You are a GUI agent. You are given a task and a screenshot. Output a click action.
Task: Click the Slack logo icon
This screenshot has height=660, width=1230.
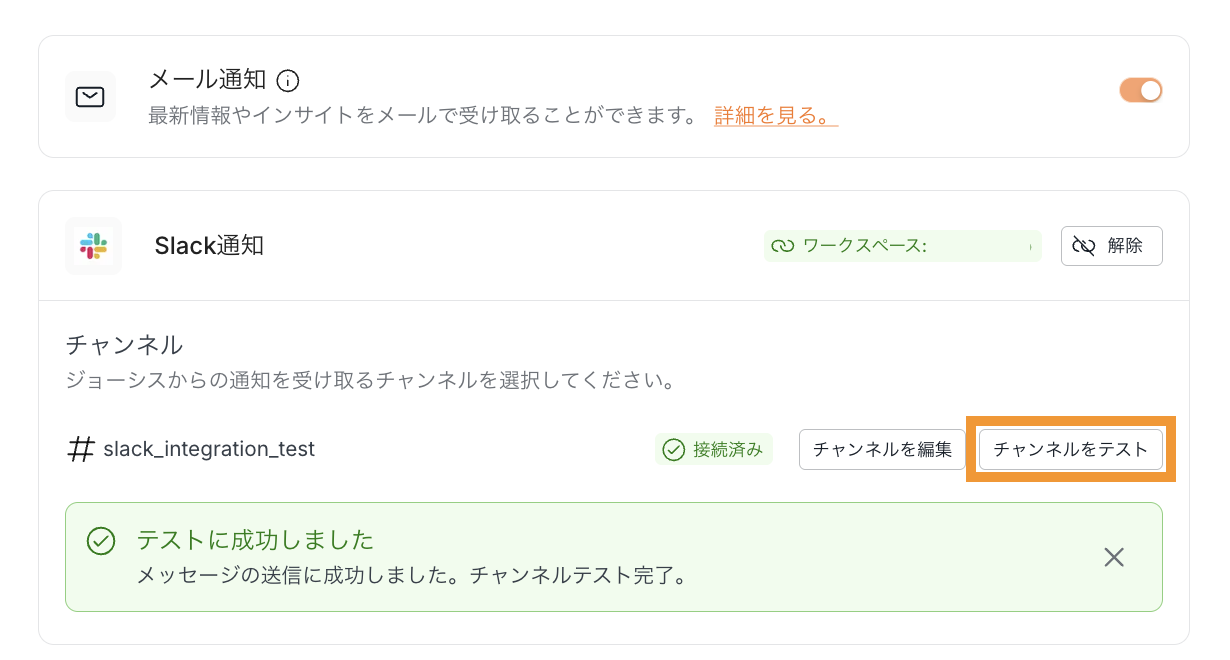coord(93,246)
